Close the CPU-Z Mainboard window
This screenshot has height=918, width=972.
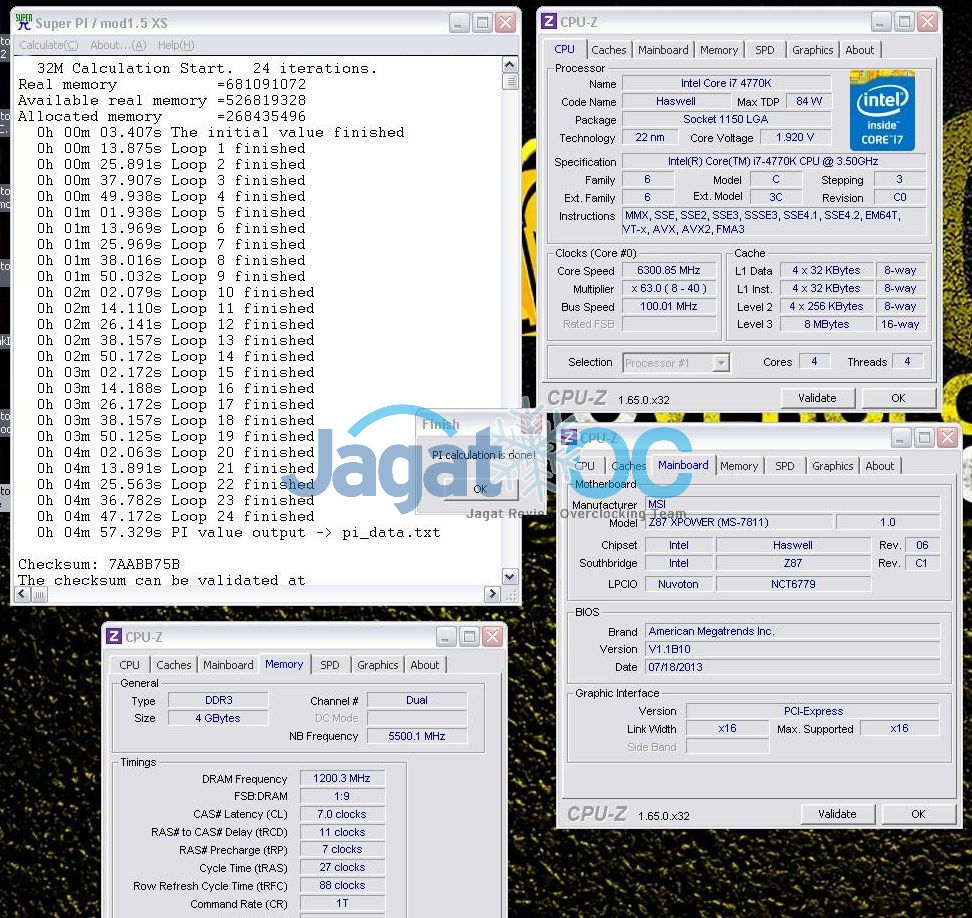click(947, 437)
